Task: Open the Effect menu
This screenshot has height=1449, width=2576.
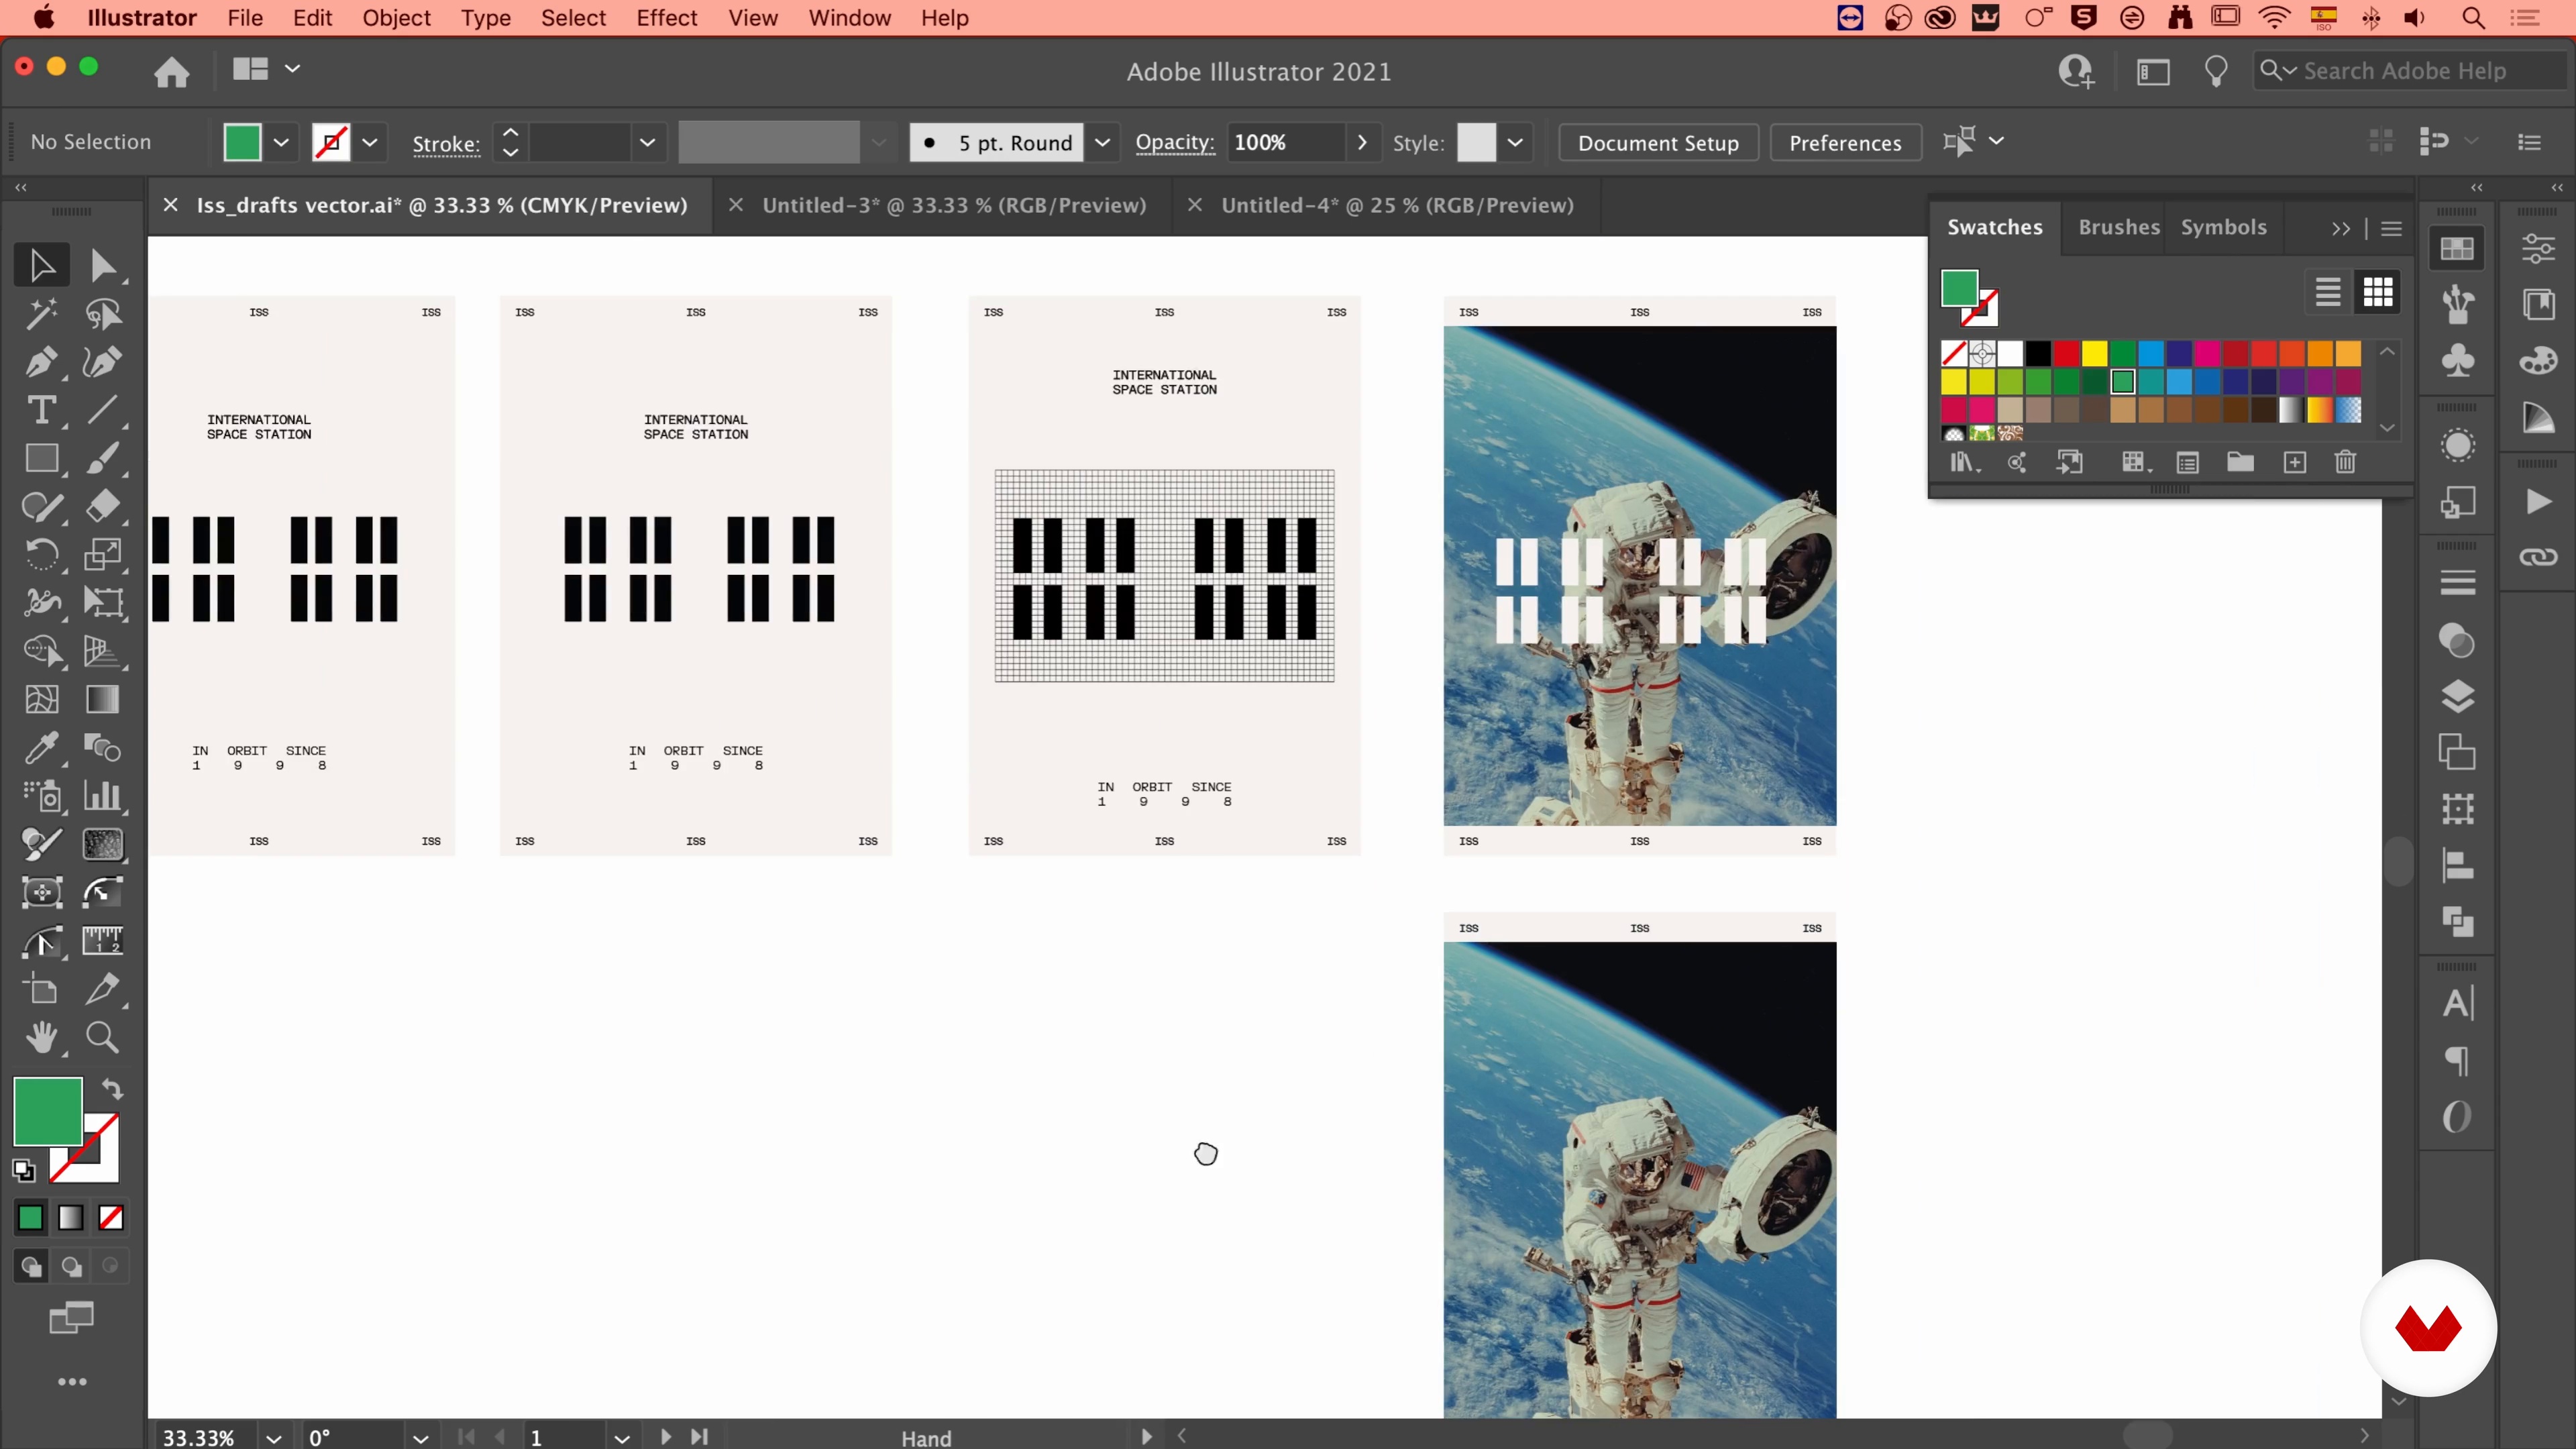Action: (x=666, y=18)
